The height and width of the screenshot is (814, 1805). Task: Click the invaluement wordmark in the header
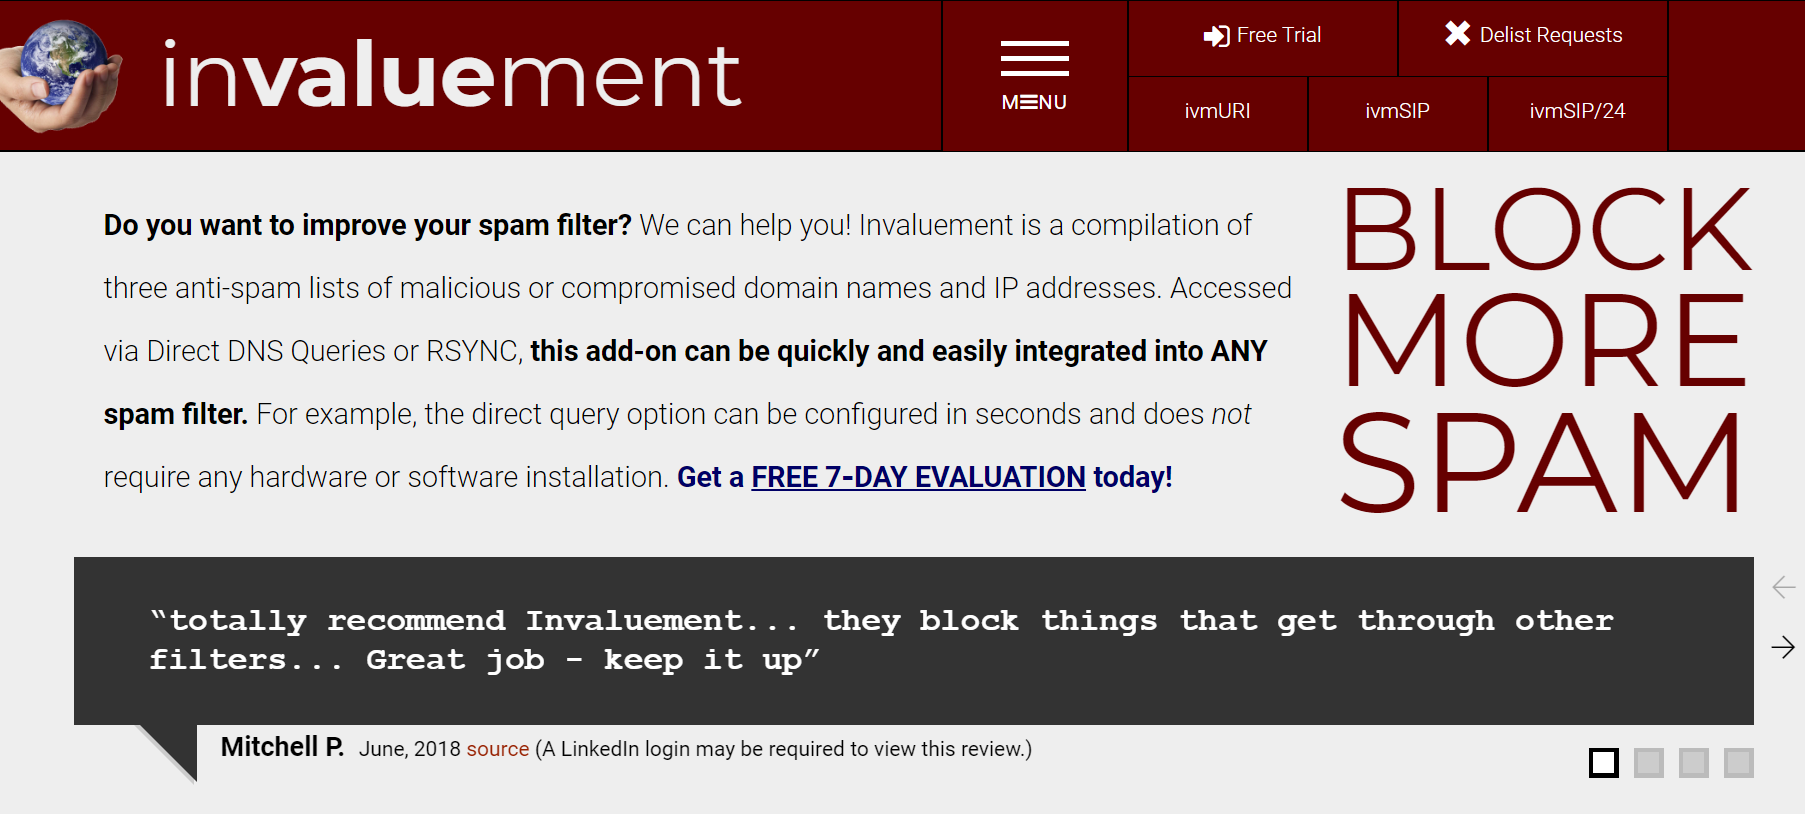click(x=451, y=76)
